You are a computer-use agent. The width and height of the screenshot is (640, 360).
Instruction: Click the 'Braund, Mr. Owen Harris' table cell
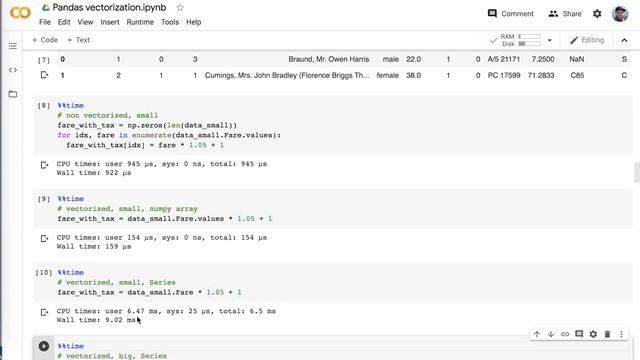click(329, 59)
